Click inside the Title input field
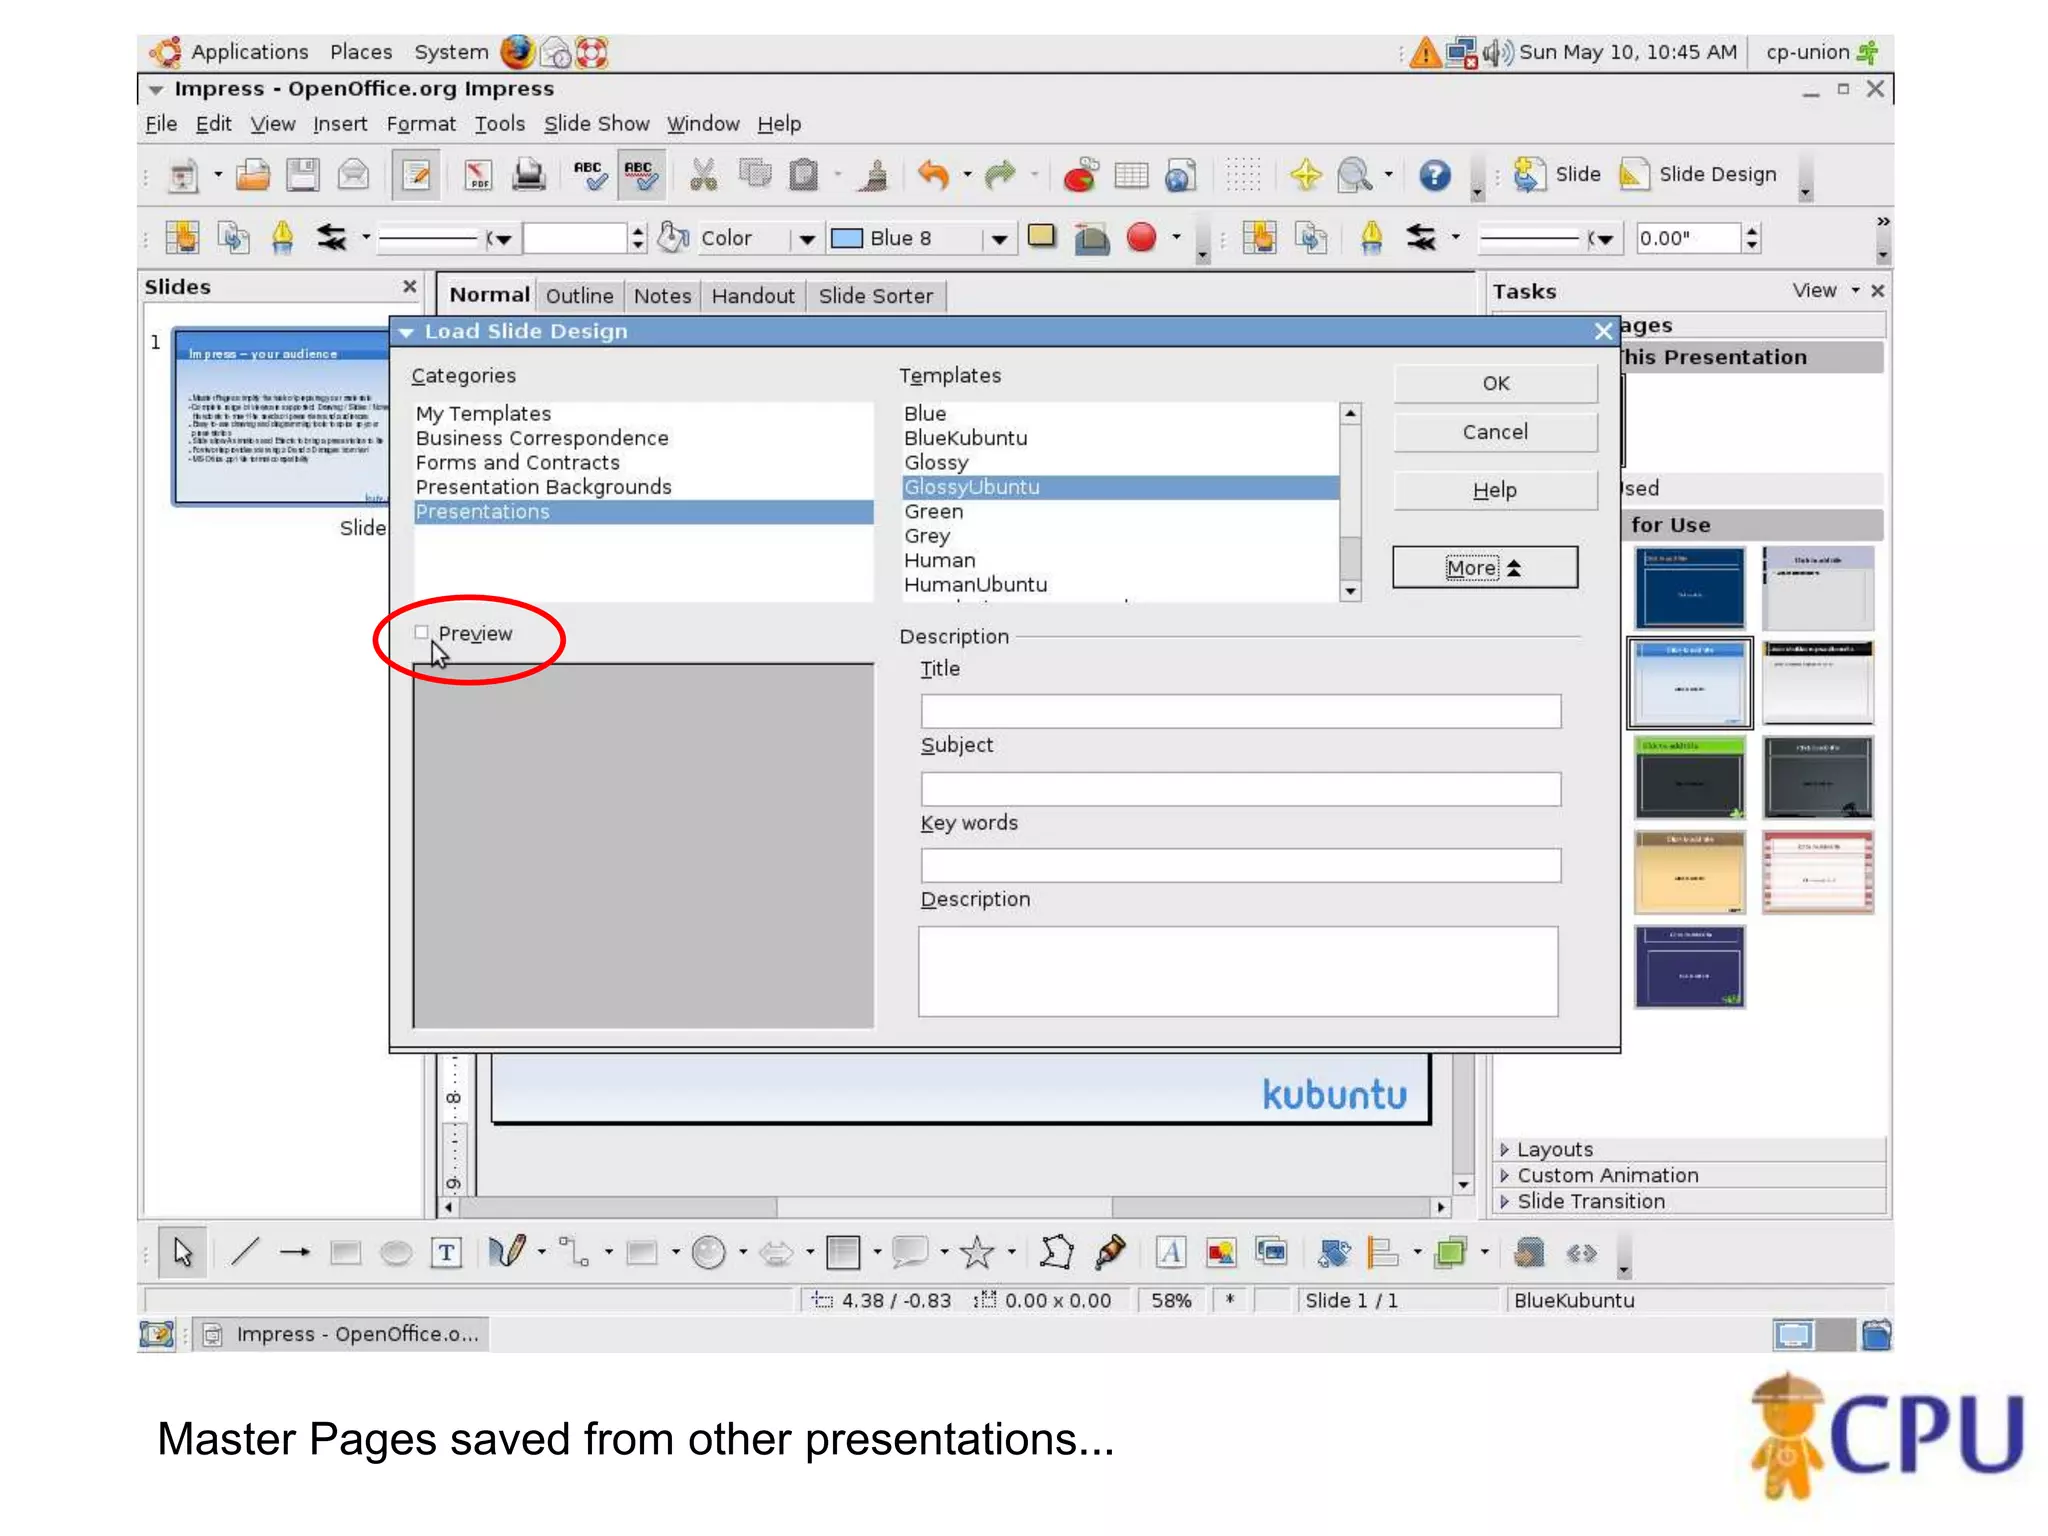Screen dimensions: 2048x1536 pos(1240,711)
